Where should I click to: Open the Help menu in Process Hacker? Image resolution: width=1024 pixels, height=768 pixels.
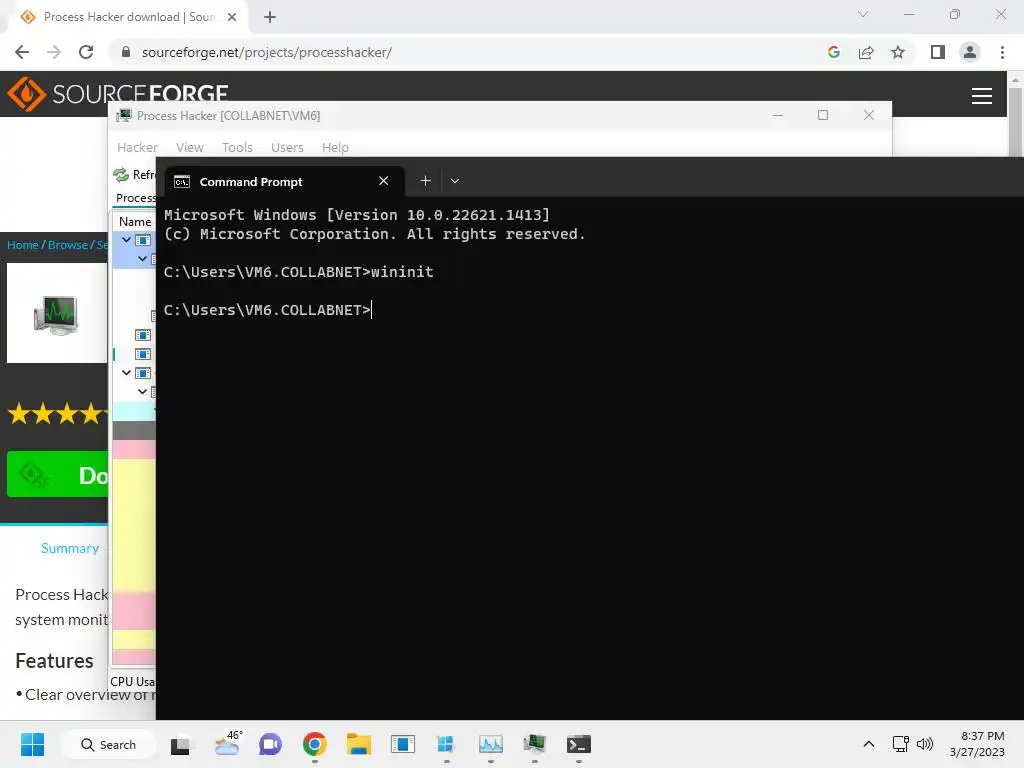click(x=335, y=148)
